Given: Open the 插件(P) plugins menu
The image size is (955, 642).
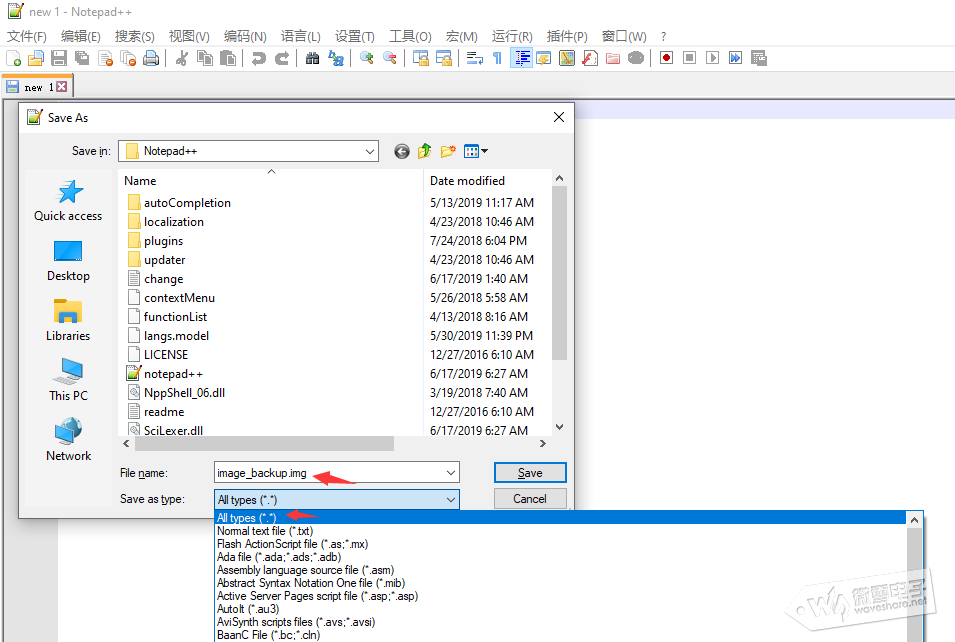Looking at the screenshot, I should click(x=568, y=36).
